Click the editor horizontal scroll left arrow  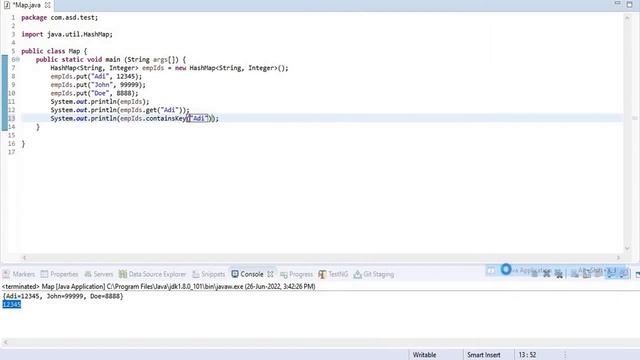(24, 258)
